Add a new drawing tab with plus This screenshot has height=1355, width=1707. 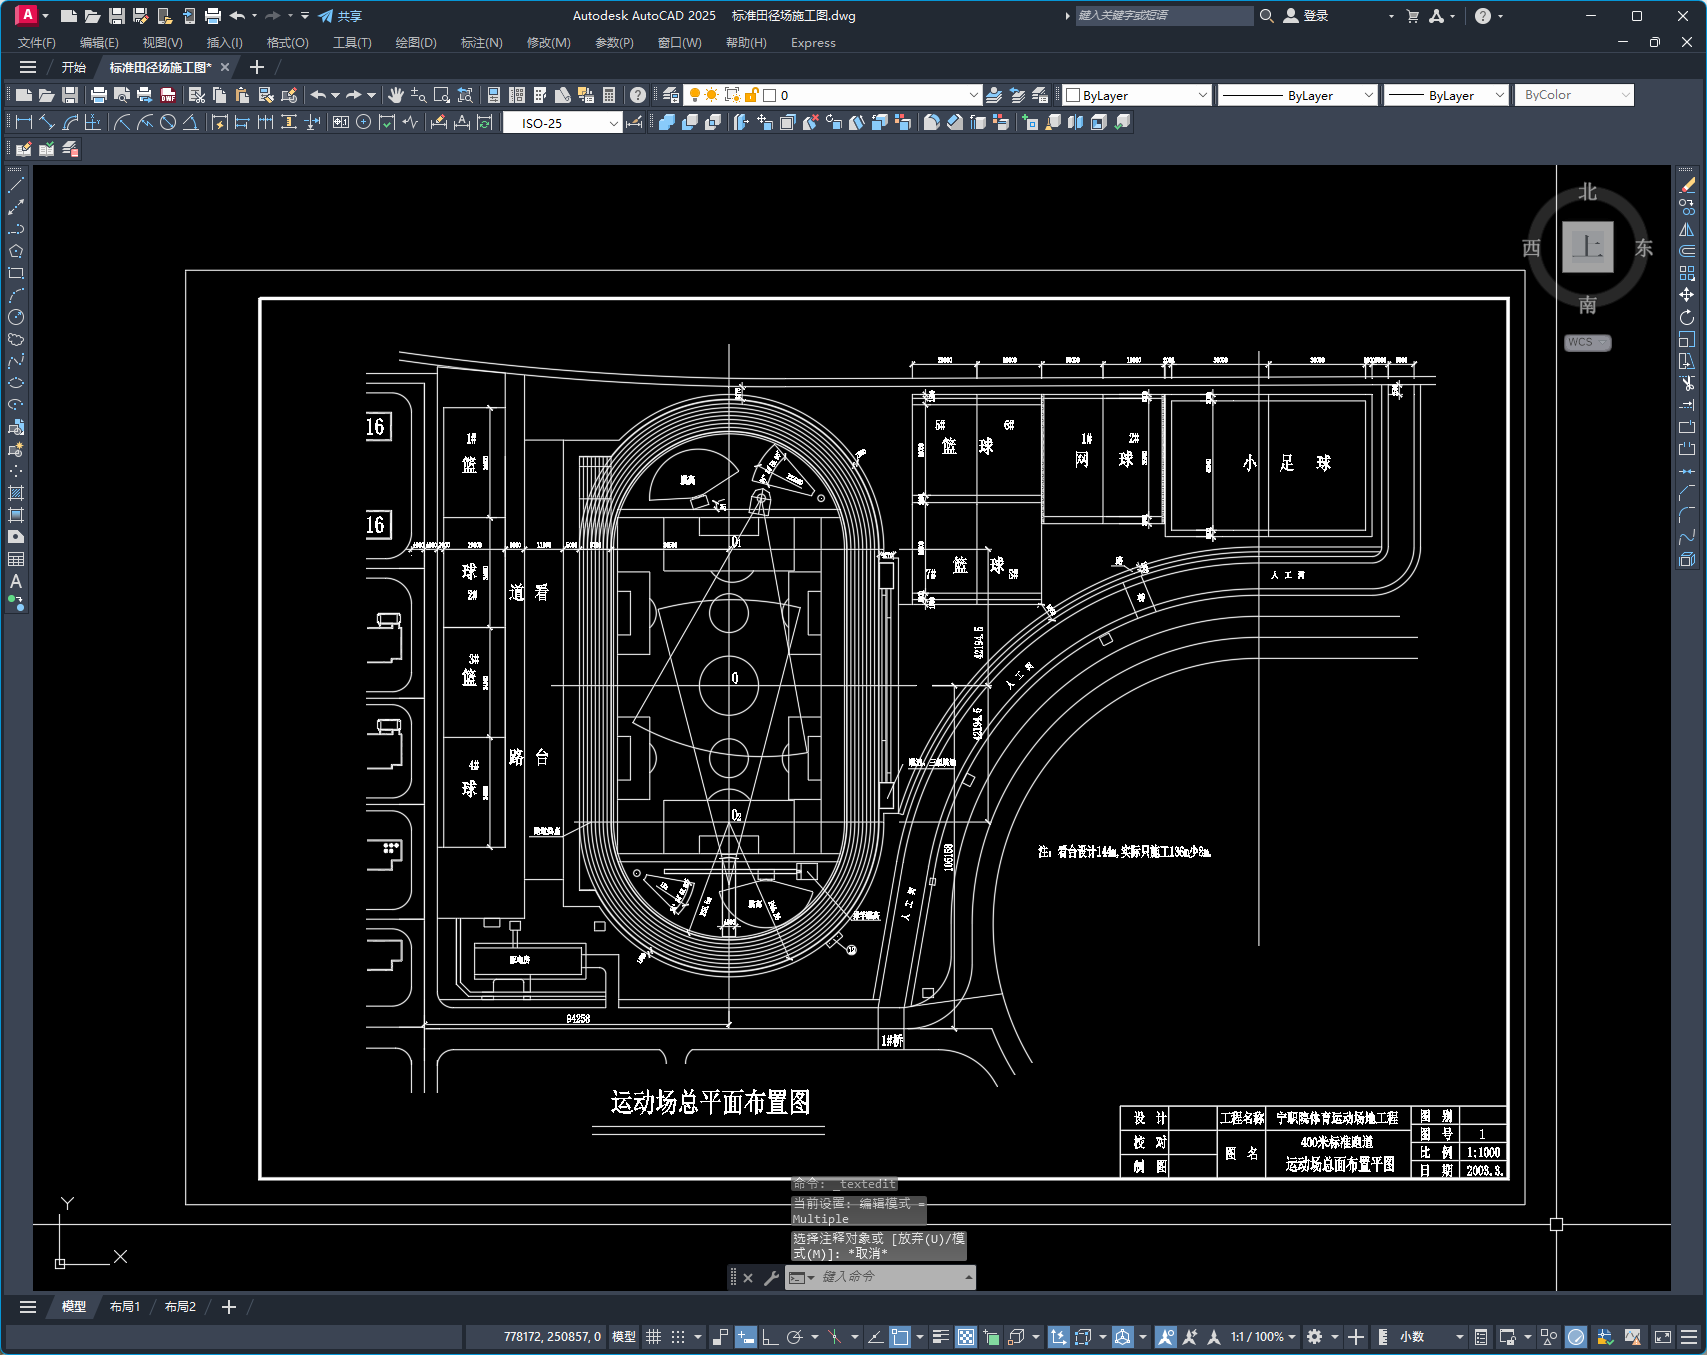pyautogui.click(x=256, y=67)
